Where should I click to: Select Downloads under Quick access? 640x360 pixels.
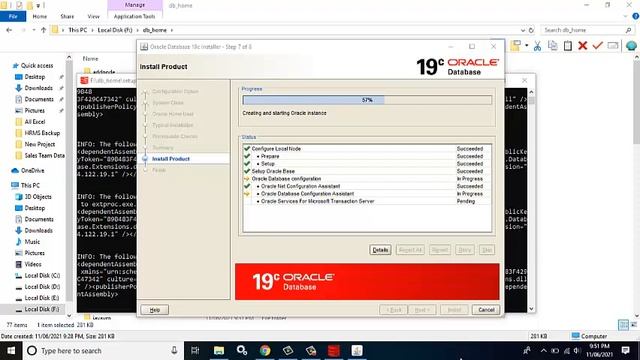[38, 88]
